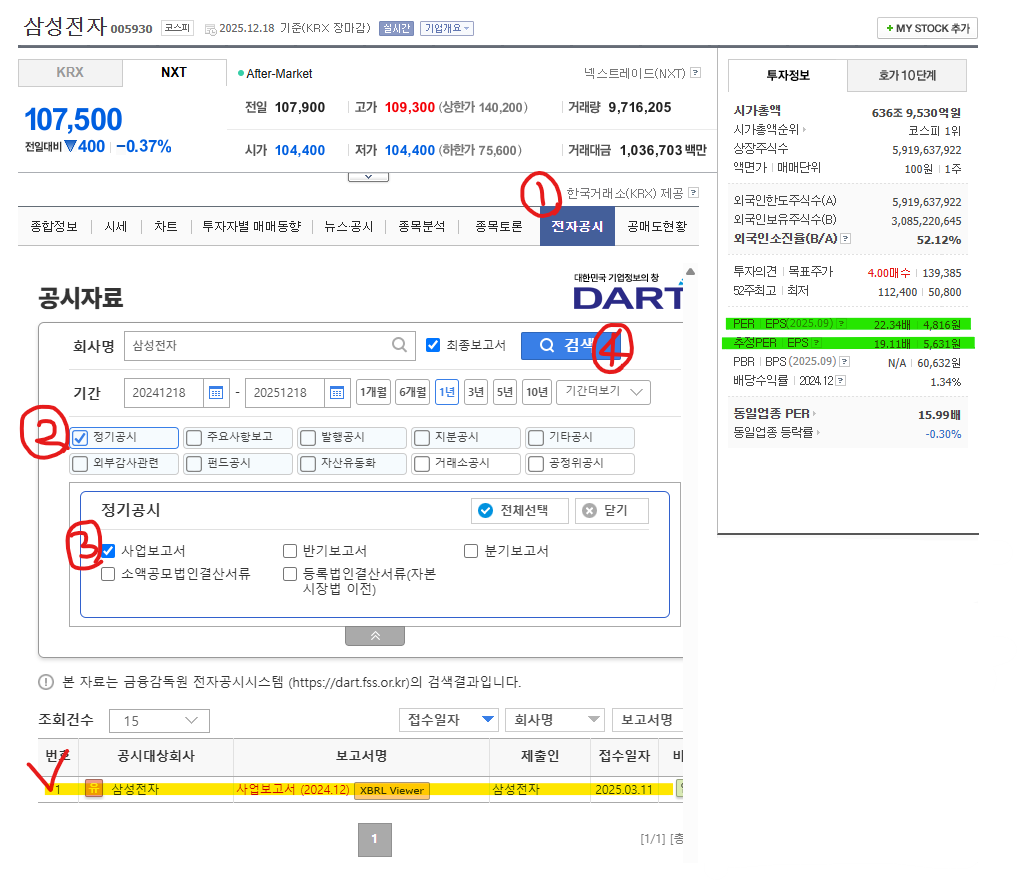1018x880 pixels.
Task: Open the 보고서명 sort dropdown
Action: coord(647,720)
